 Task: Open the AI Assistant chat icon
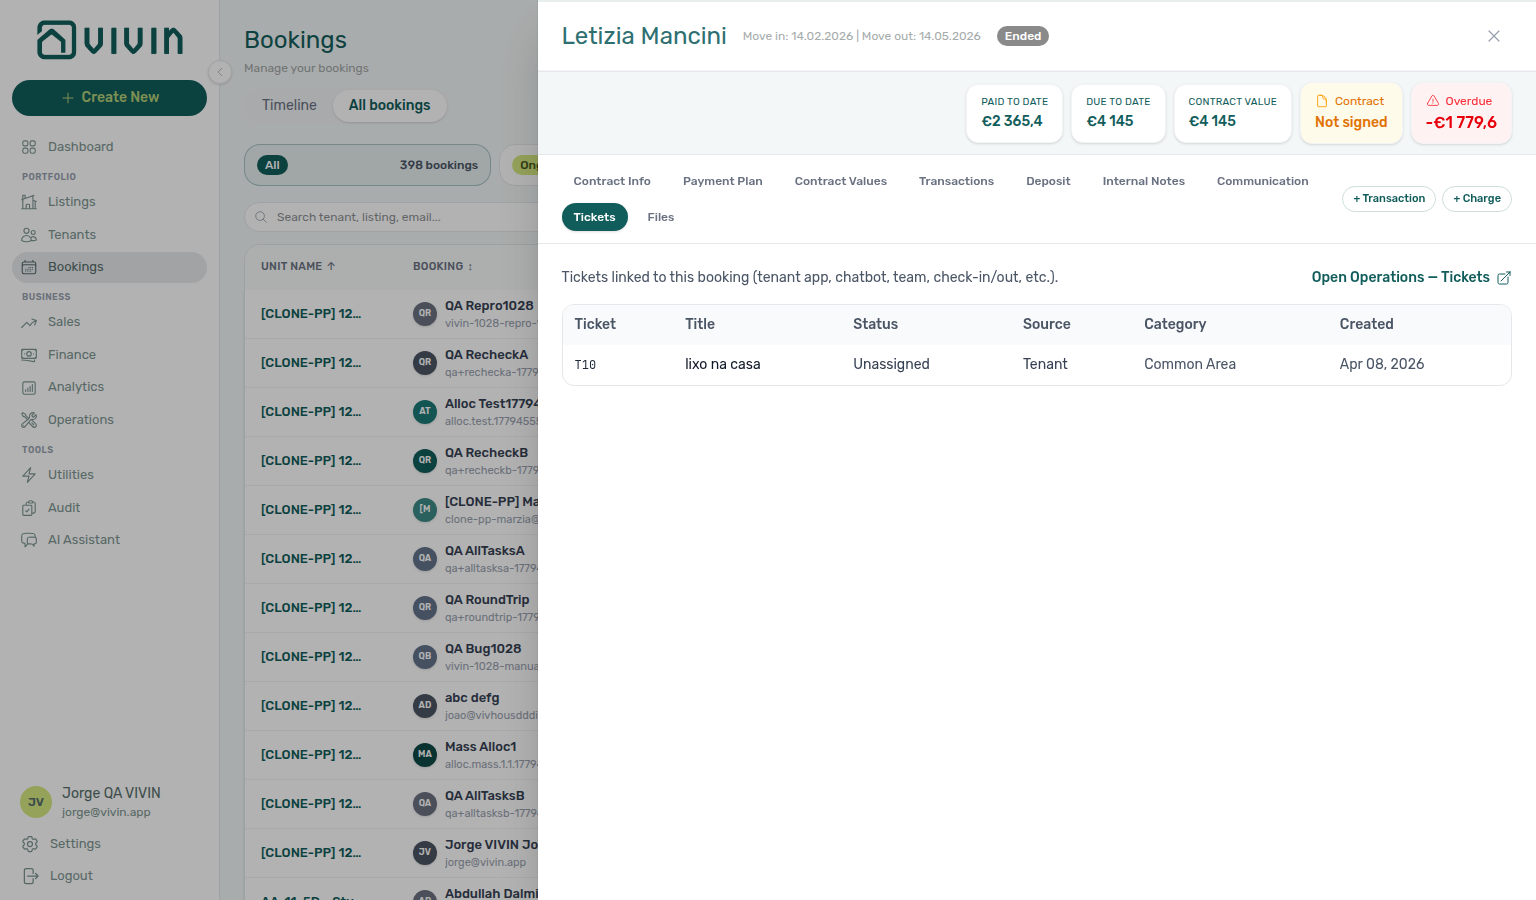point(29,540)
